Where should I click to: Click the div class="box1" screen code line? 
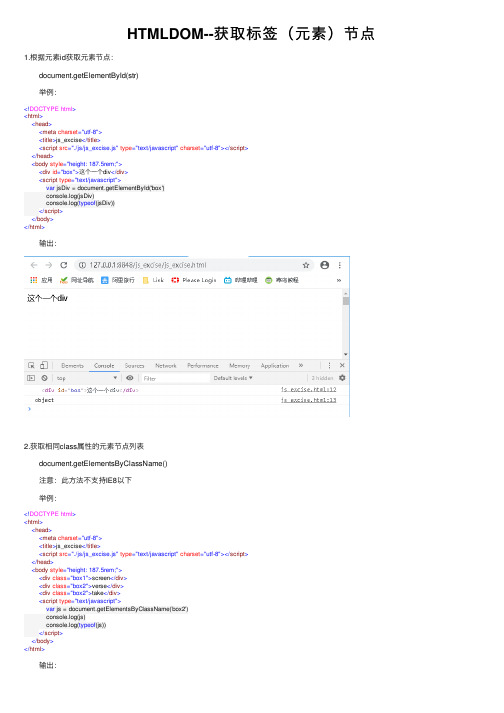point(83,578)
